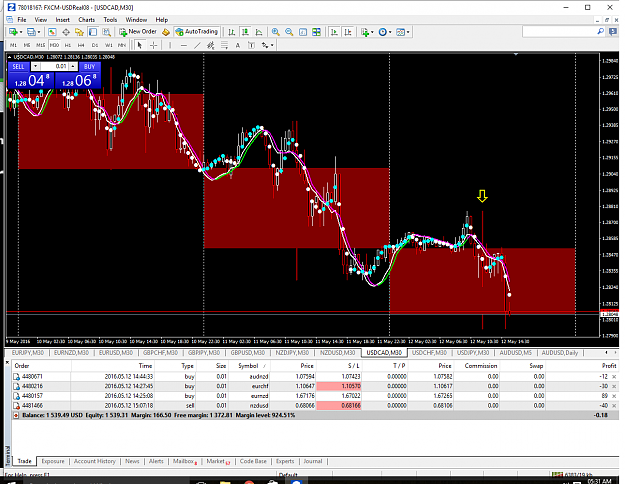Toggle chart Auto Scroll icon
Screen dimensions: 625x484
pos(334,32)
